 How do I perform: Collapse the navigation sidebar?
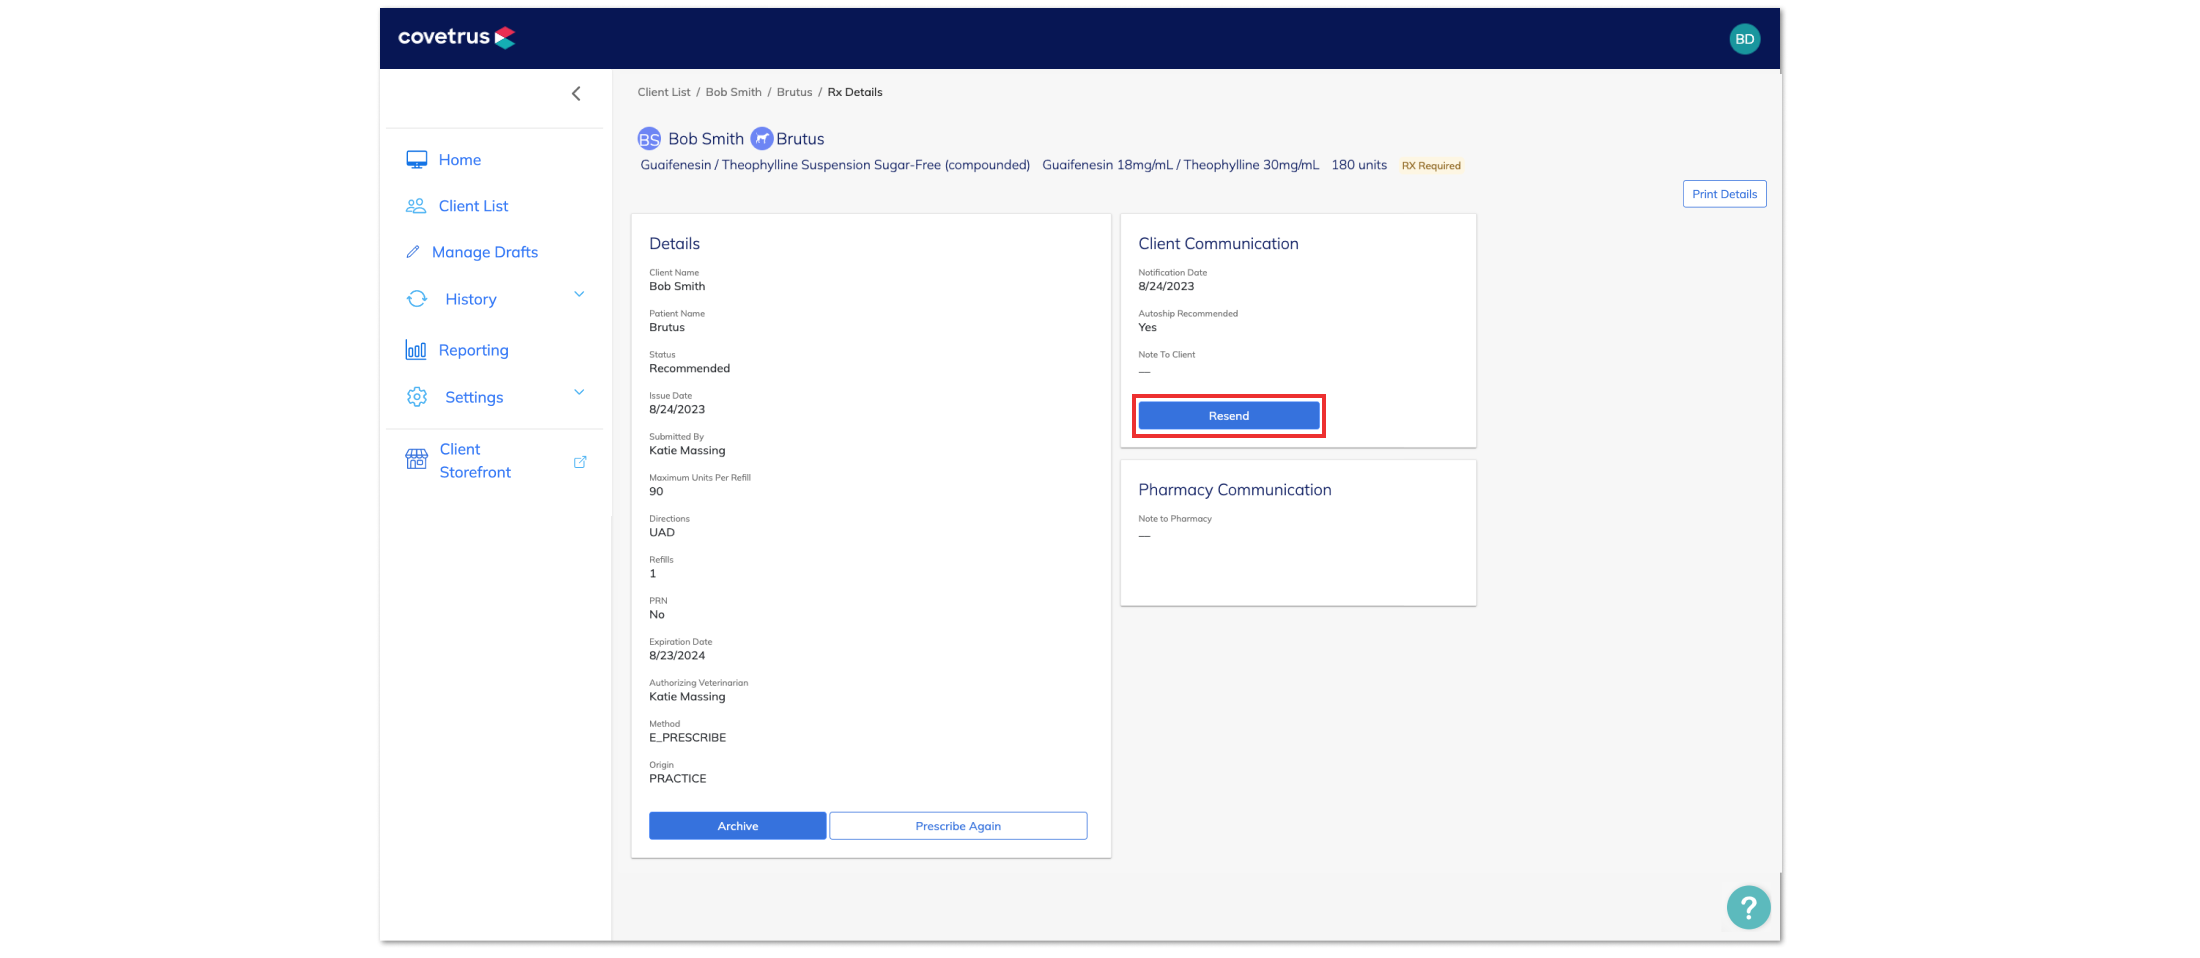pos(576,93)
